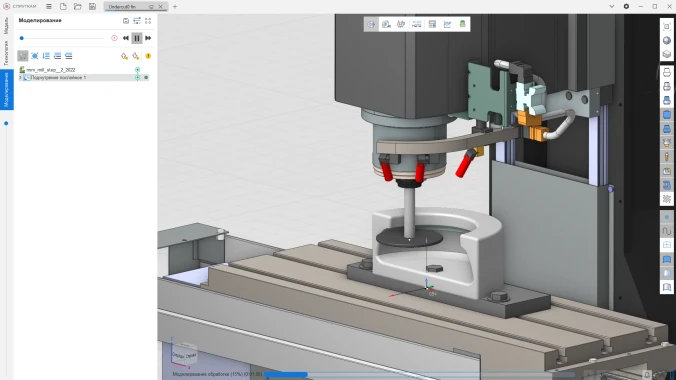This screenshot has height=380, width=676.
Task: Click the bottom icon of right toolbar
Action: [x=667, y=287]
